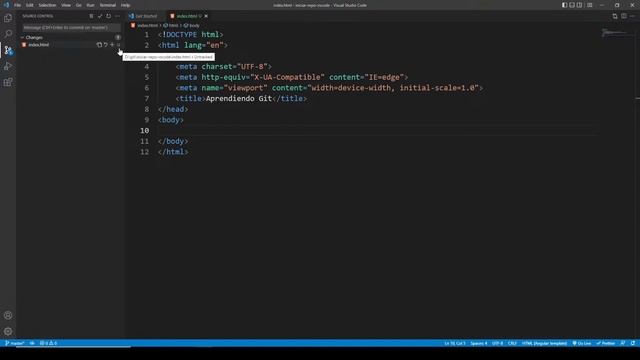Open the Search view in activity bar
The height and width of the screenshot is (360, 640).
pyautogui.click(x=8, y=34)
